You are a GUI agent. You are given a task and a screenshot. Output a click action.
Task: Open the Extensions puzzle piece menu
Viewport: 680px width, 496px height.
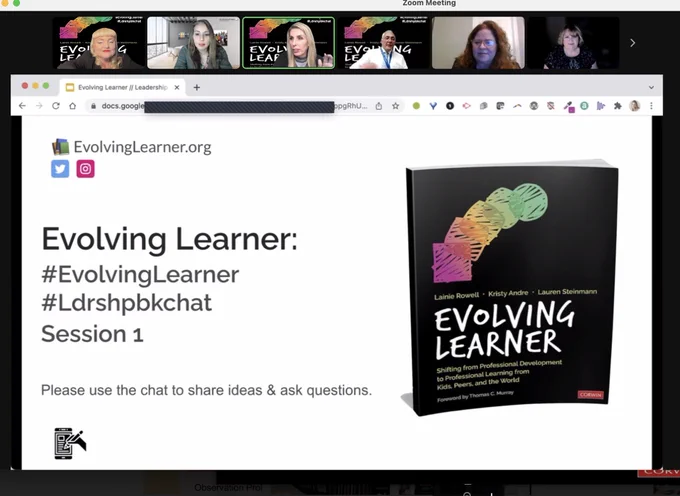coord(618,105)
